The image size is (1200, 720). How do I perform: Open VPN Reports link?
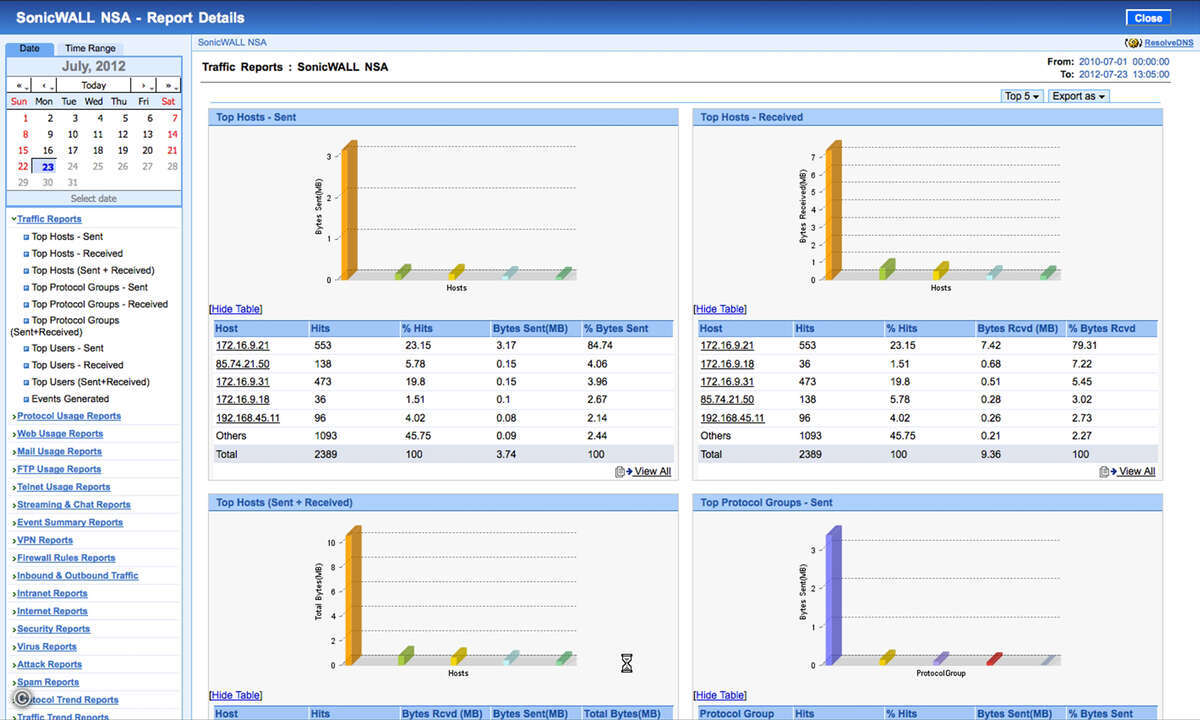[45, 540]
